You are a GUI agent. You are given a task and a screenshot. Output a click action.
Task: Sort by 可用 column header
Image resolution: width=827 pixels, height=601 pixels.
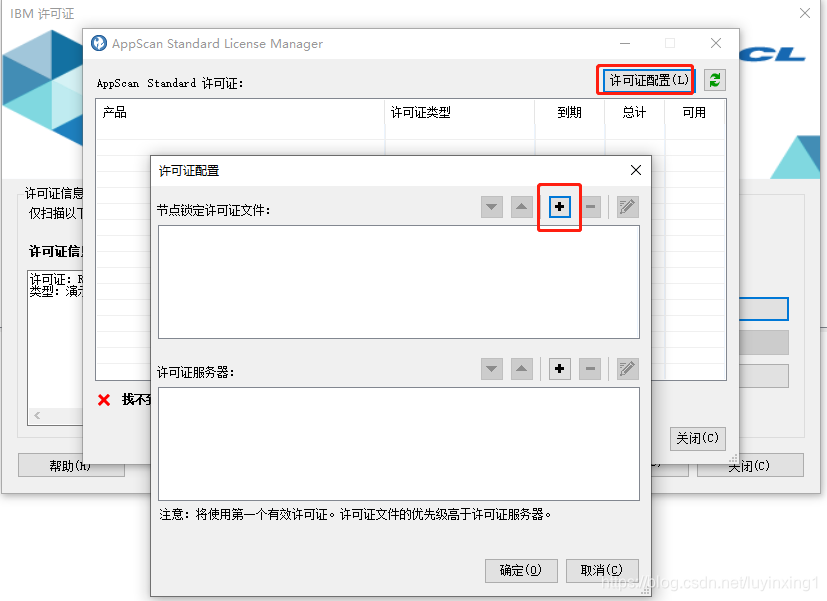coord(694,112)
